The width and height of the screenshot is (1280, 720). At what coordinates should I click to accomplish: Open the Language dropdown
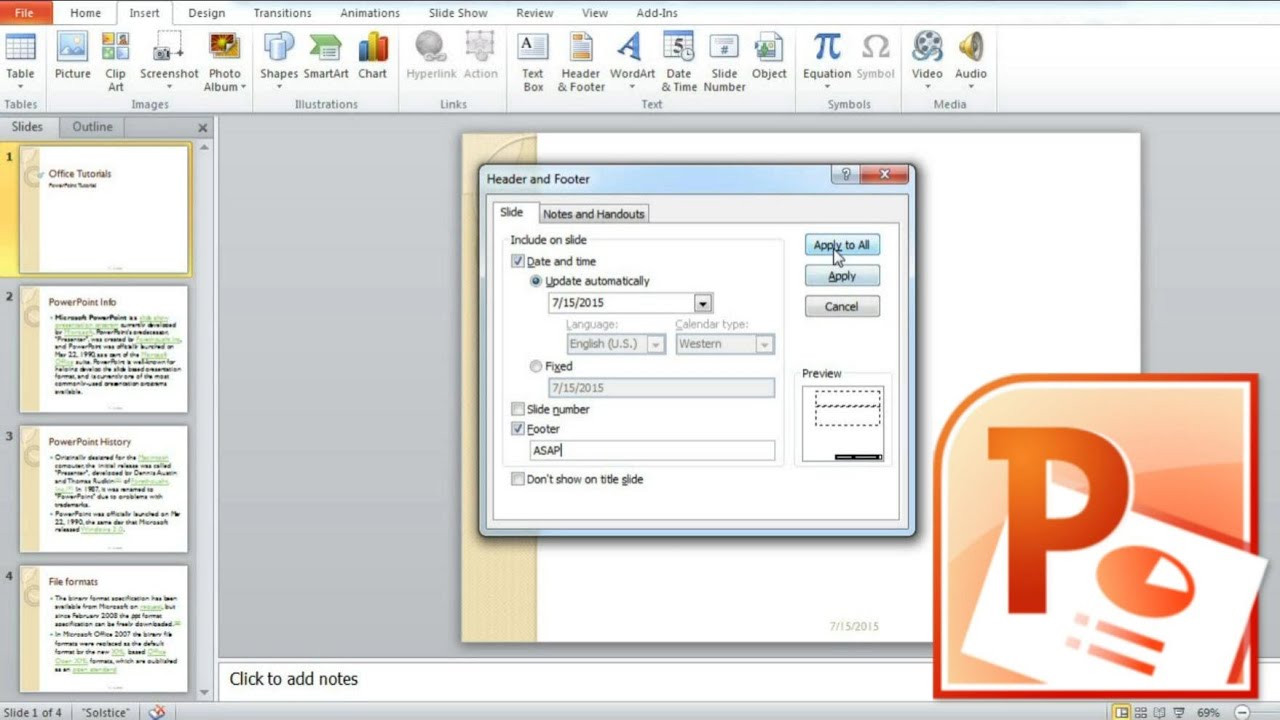(x=656, y=344)
